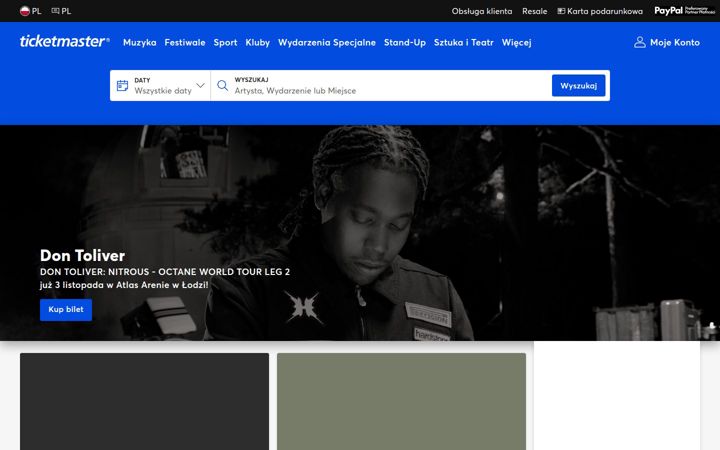This screenshot has height=450, width=720.
Task: Click the calendar icon in date field
Action: pos(122,85)
